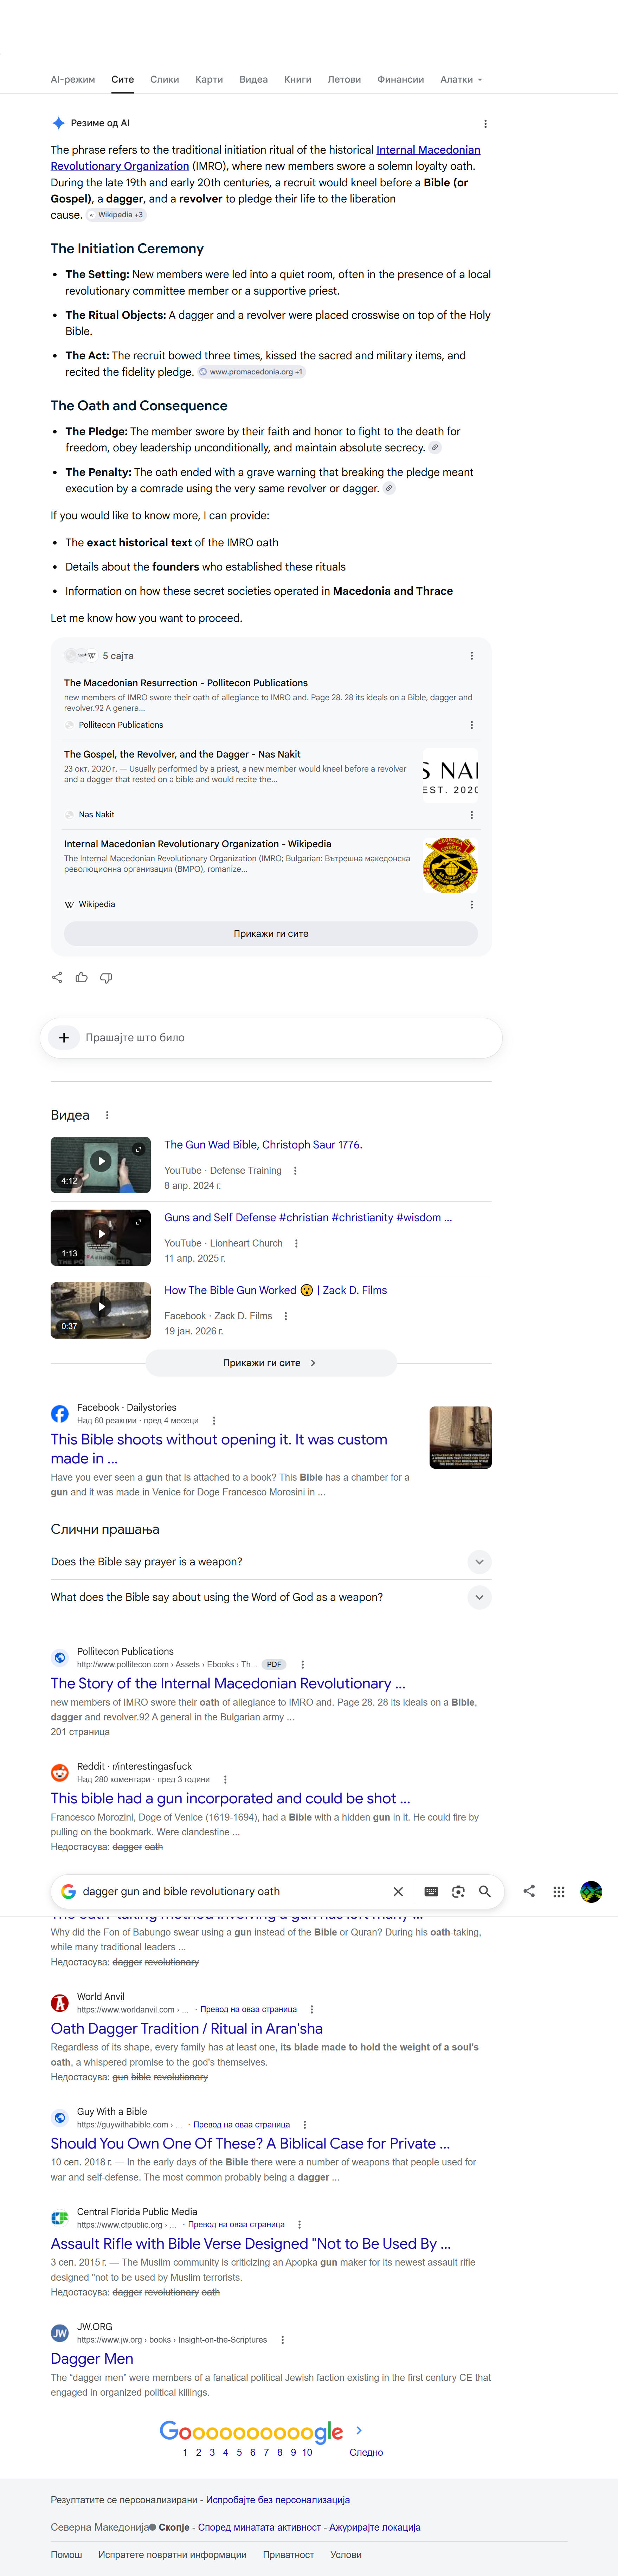Show all sources with "Прикажи ги сите" in AI overview
This screenshot has height=2576, width=618.
271,934
